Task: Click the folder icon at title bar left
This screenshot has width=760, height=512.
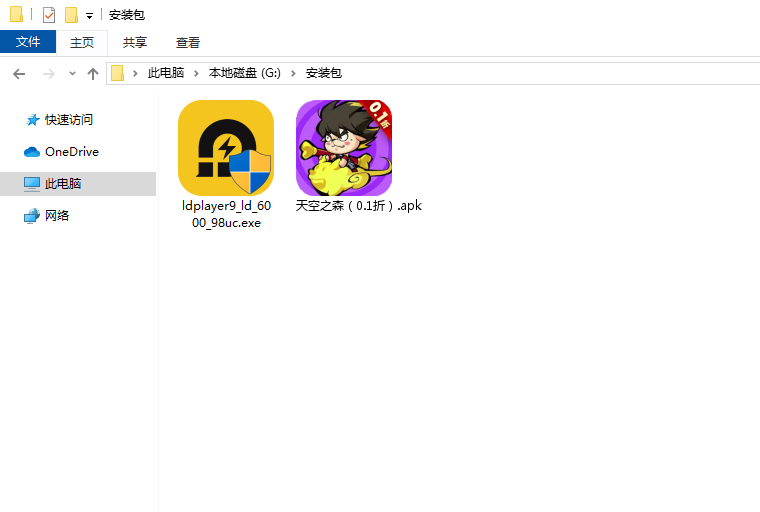Action: point(16,15)
